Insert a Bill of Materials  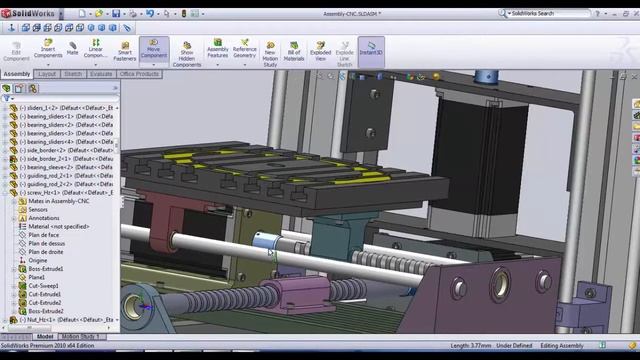pos(294,51)
